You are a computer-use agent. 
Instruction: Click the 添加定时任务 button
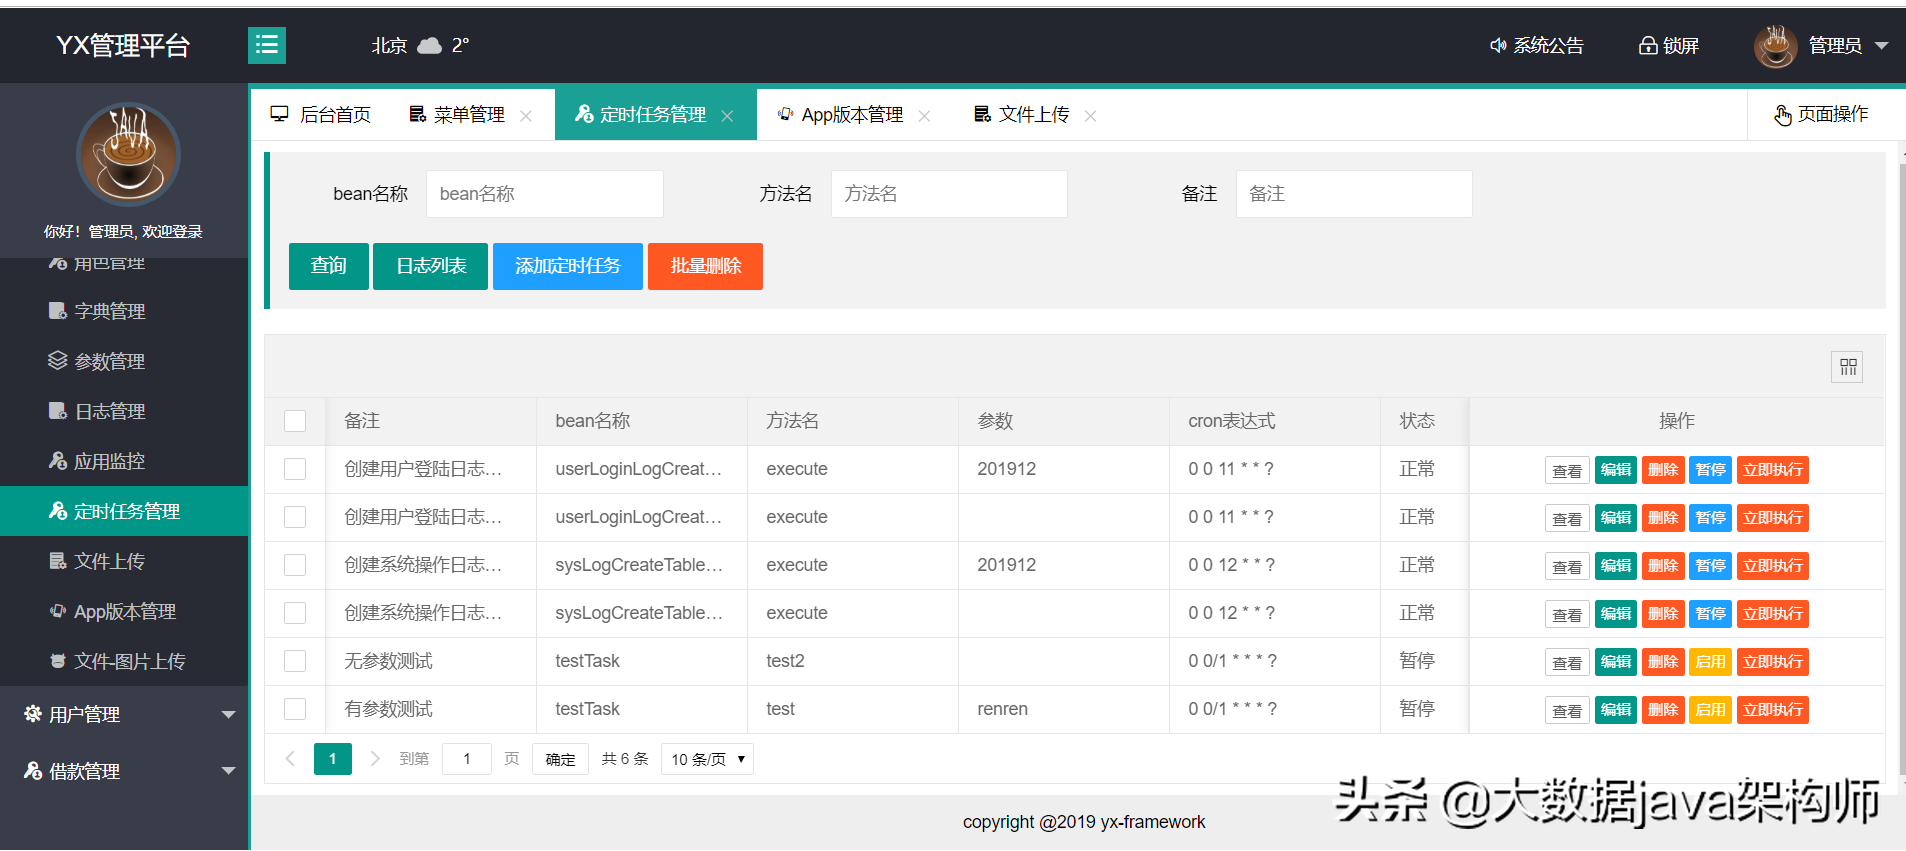tap(568, 266)
